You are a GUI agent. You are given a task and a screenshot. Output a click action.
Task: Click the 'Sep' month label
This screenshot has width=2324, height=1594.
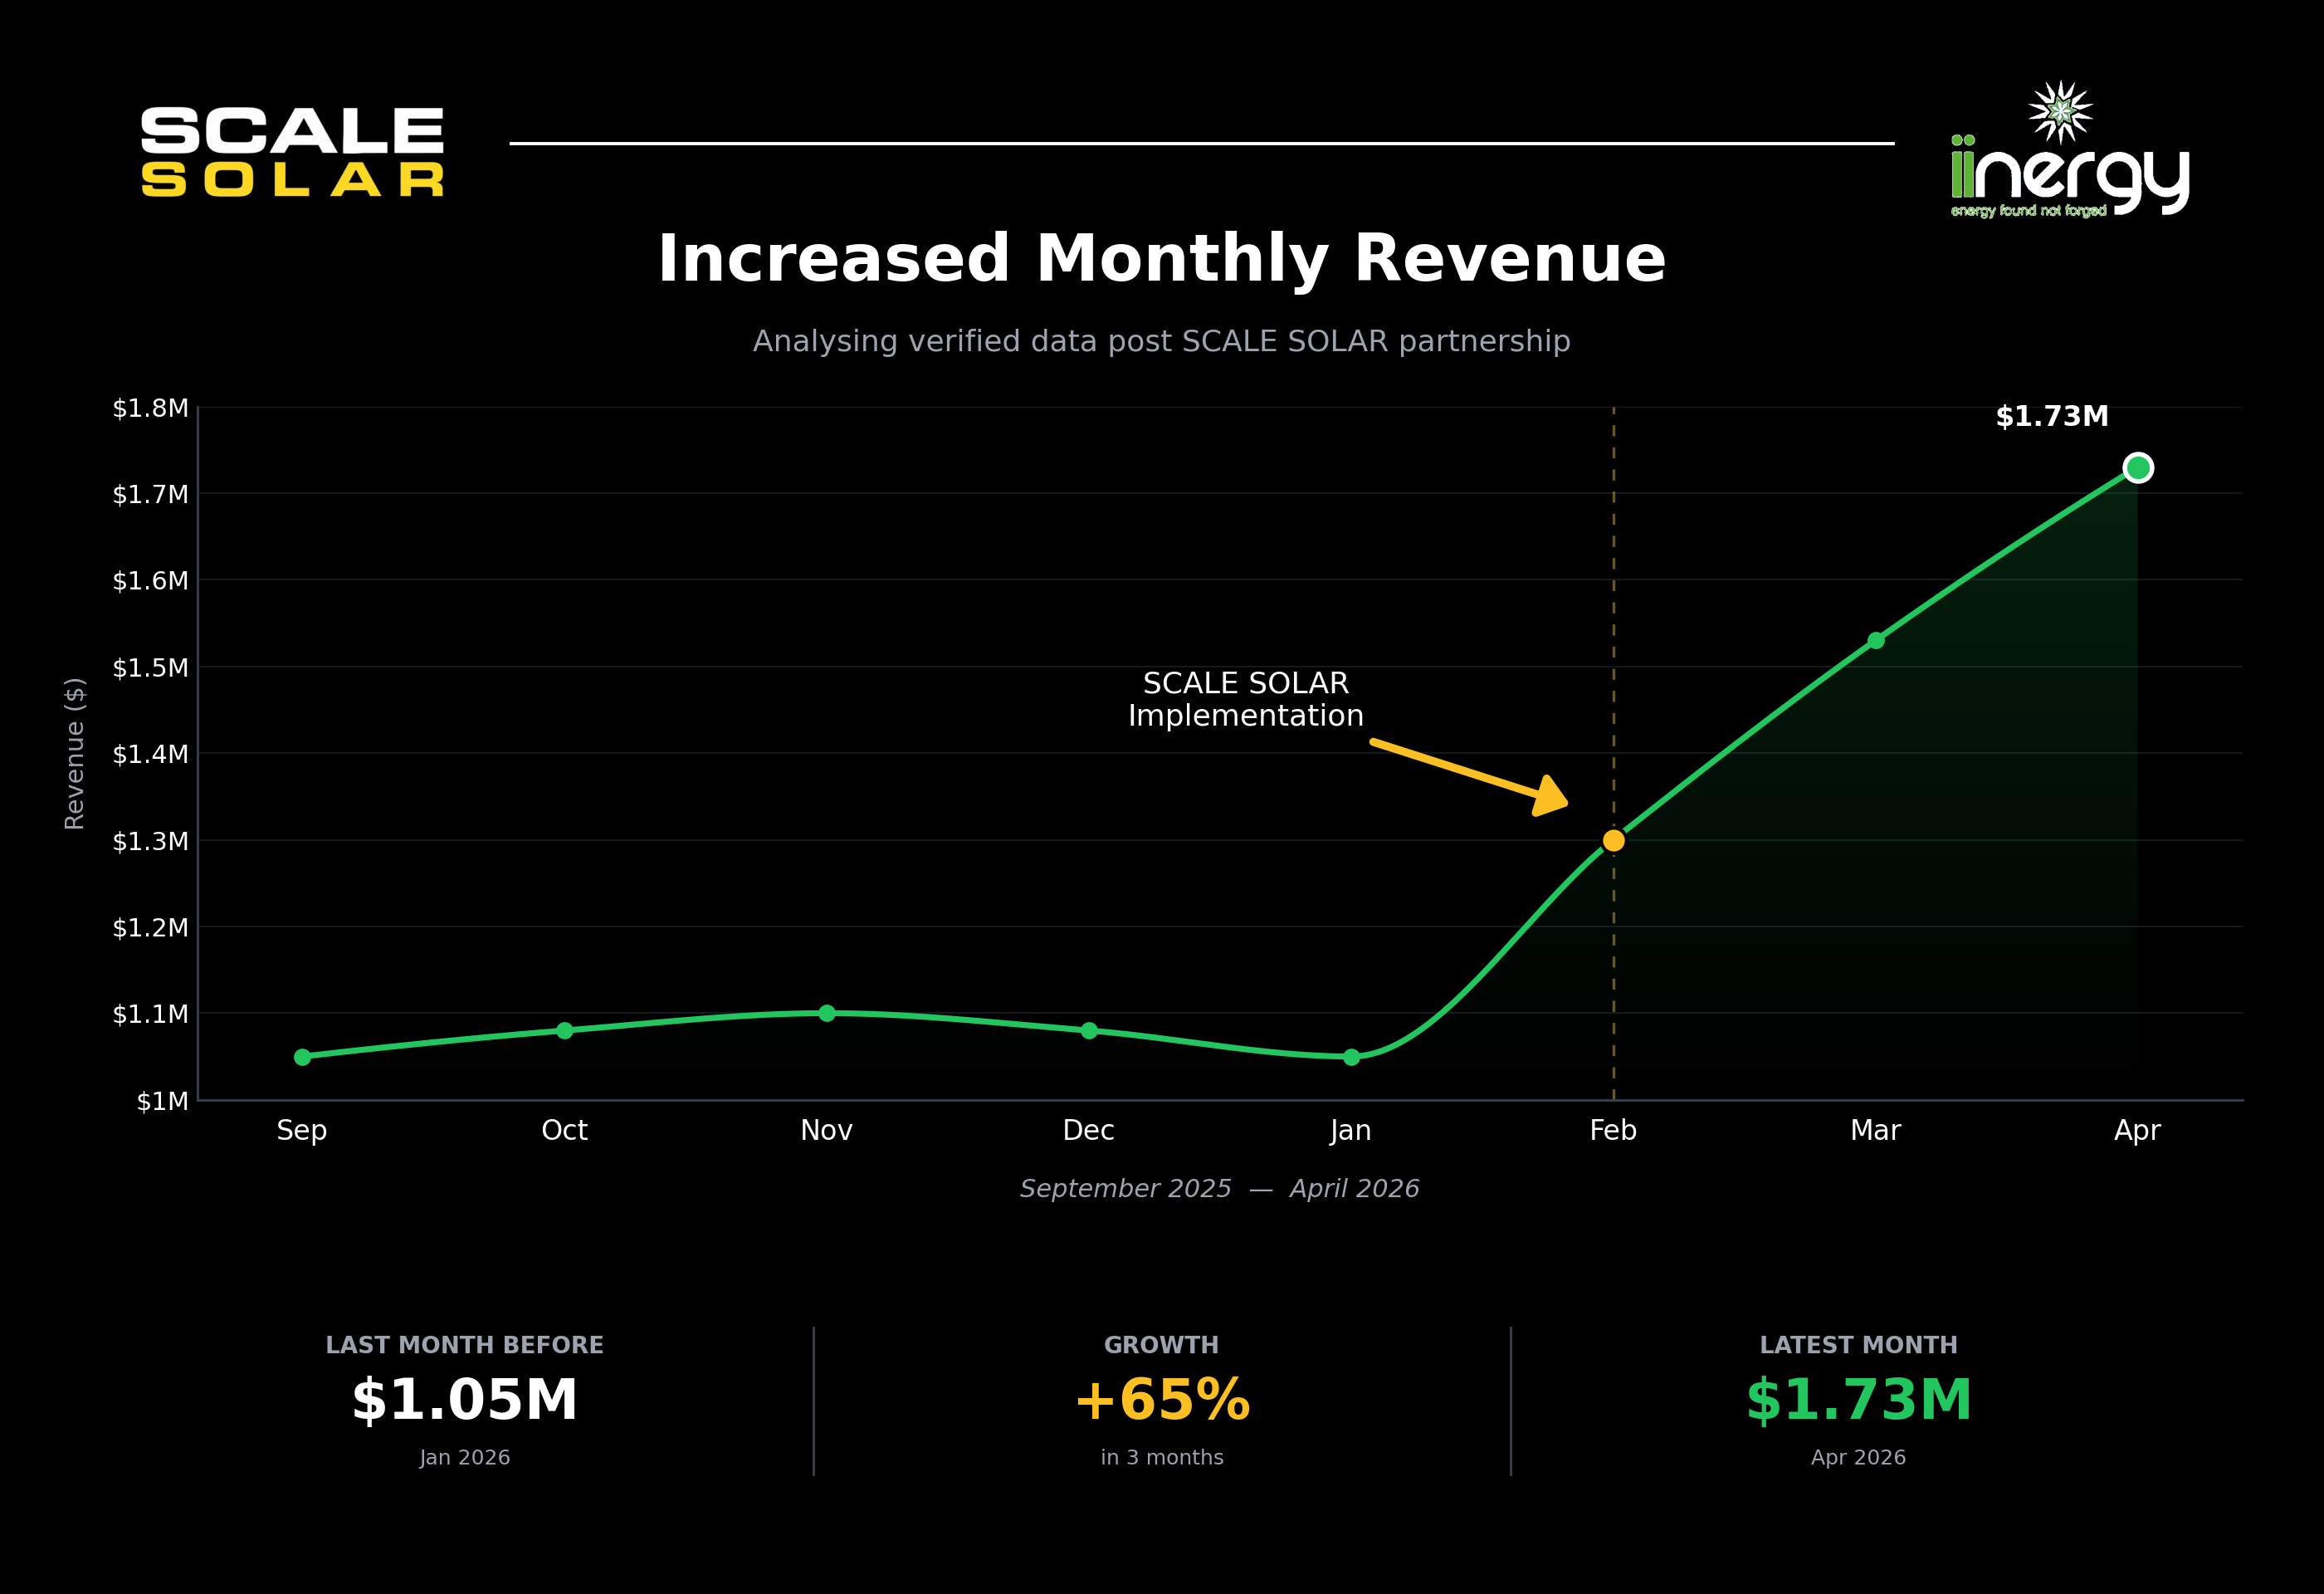(x=302, y=1131)
